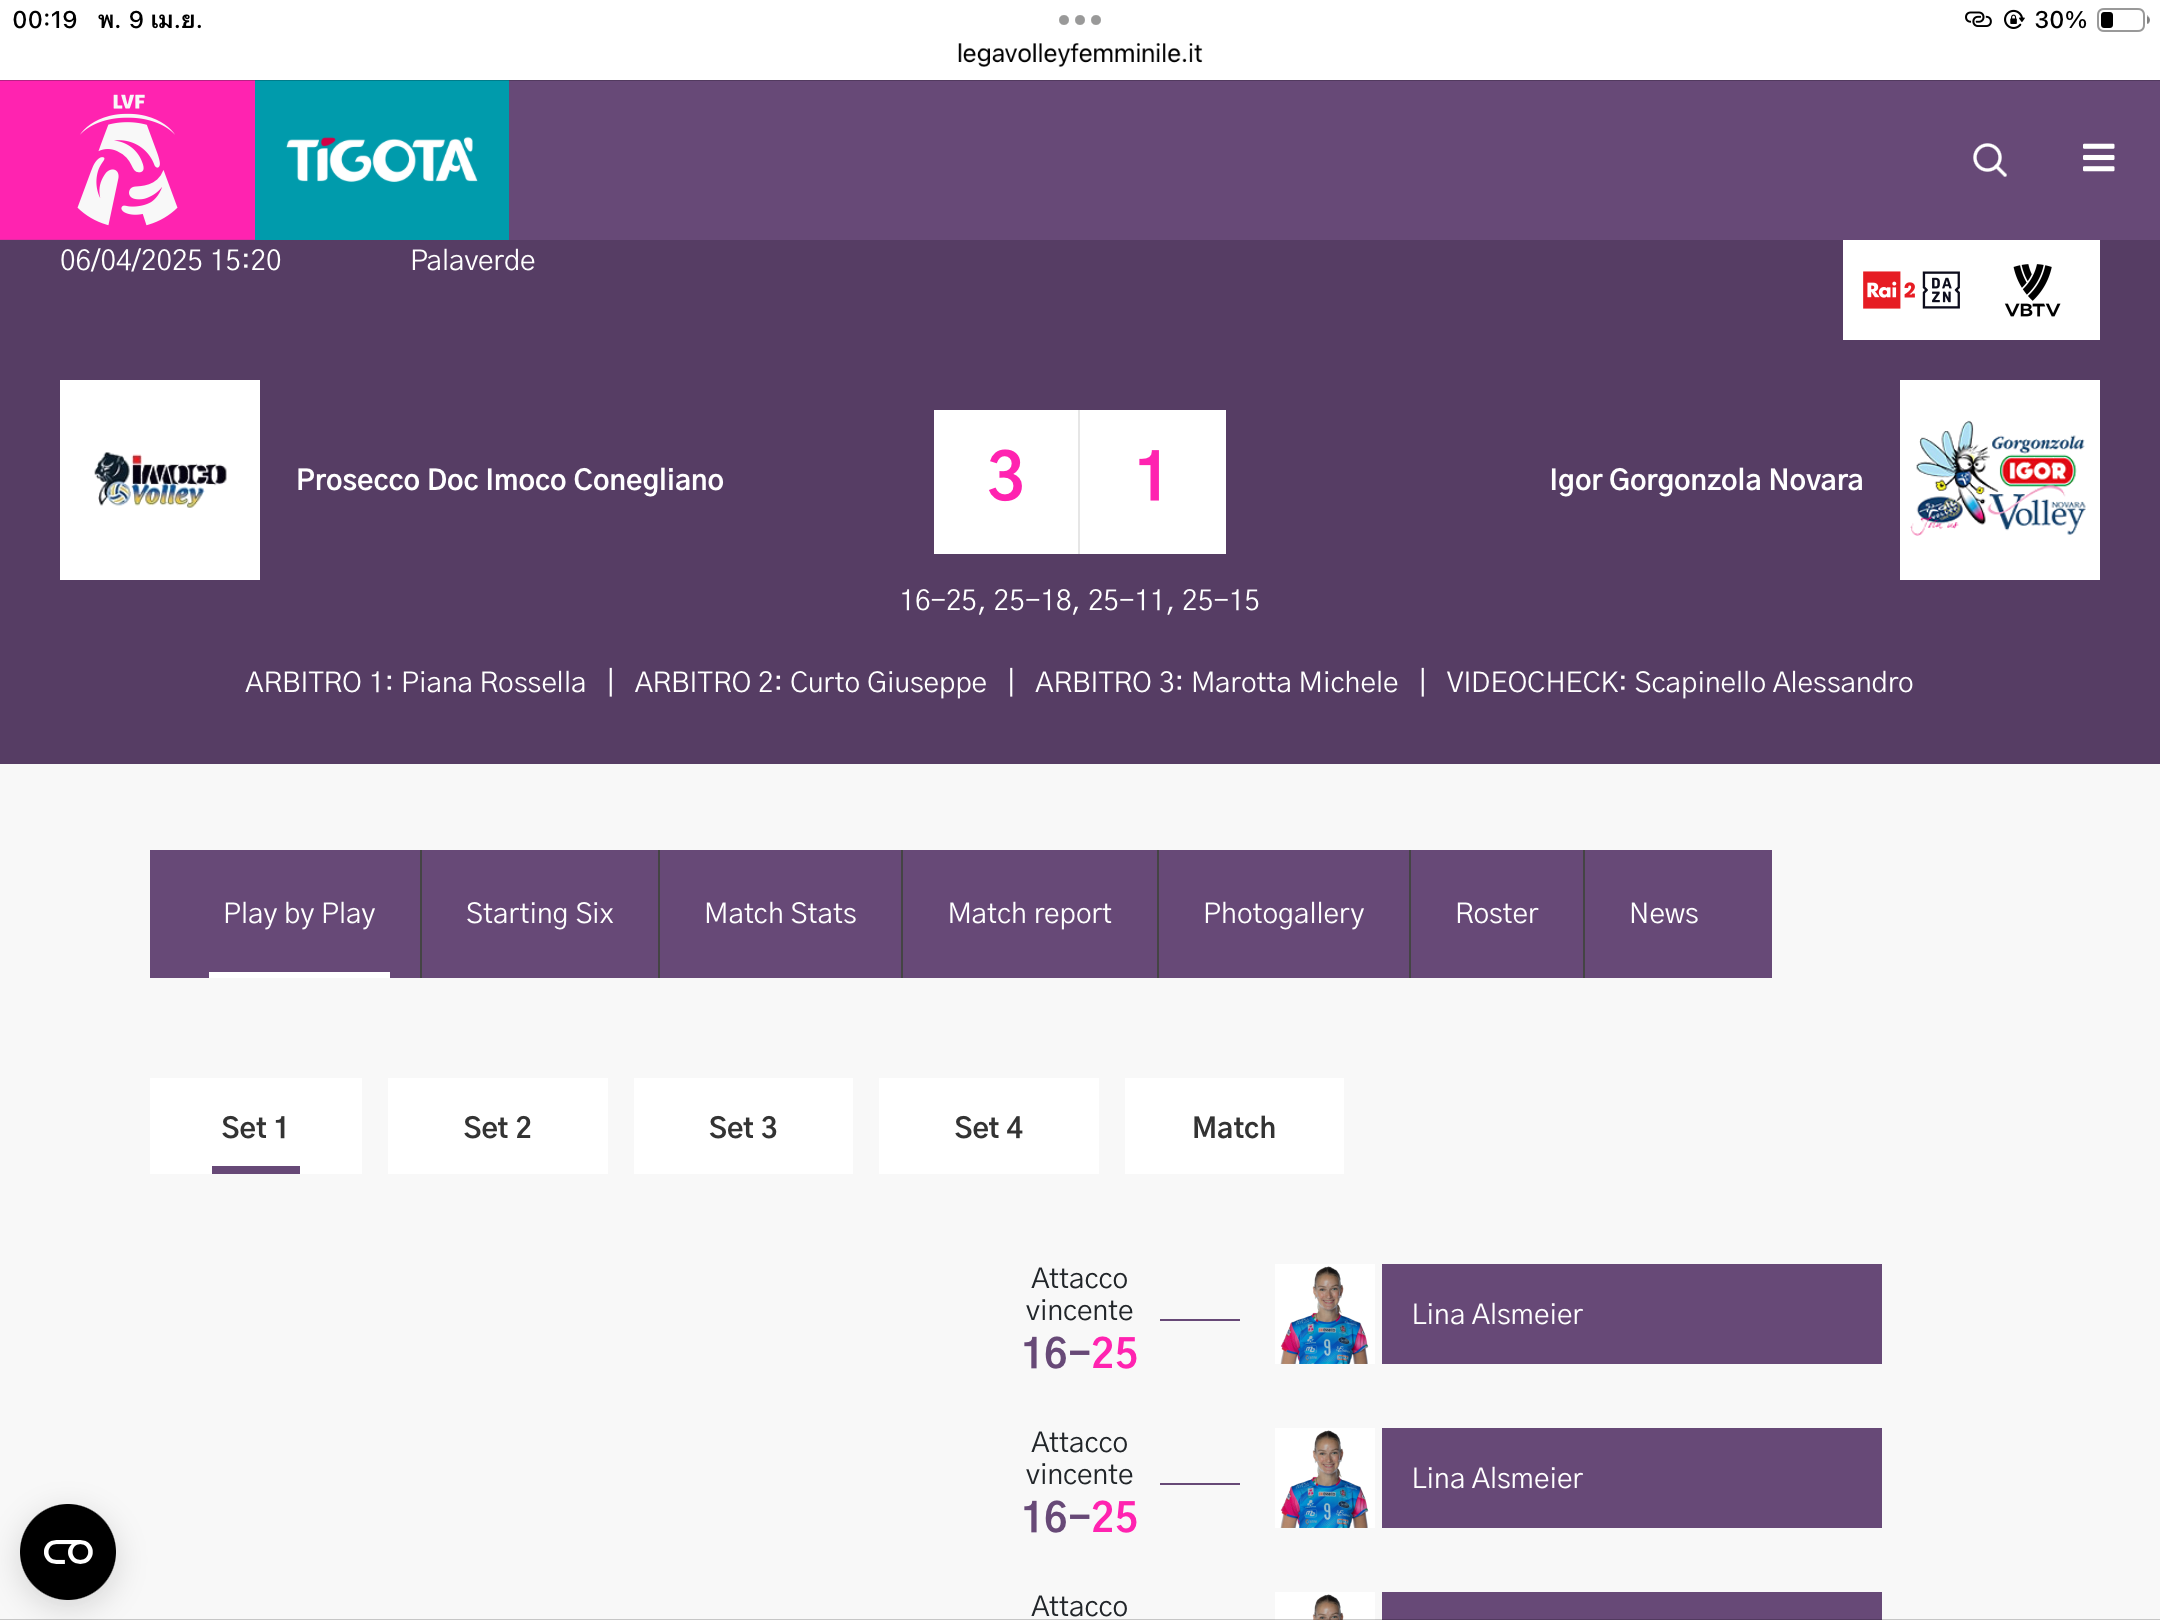Click the Rai 2 broadcaster logo

pyautogui.click(x=1889, y=290)
